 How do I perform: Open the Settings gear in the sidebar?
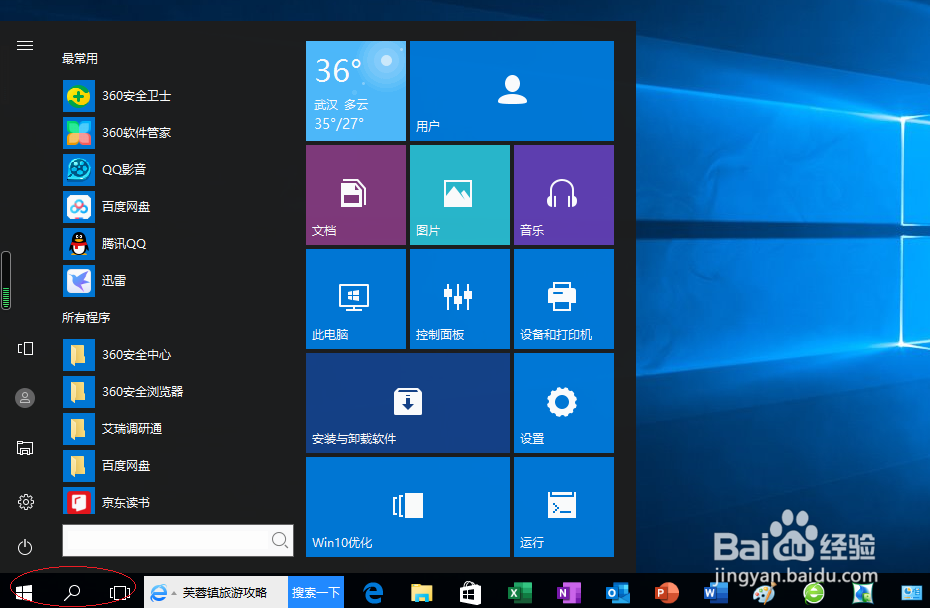24,501
